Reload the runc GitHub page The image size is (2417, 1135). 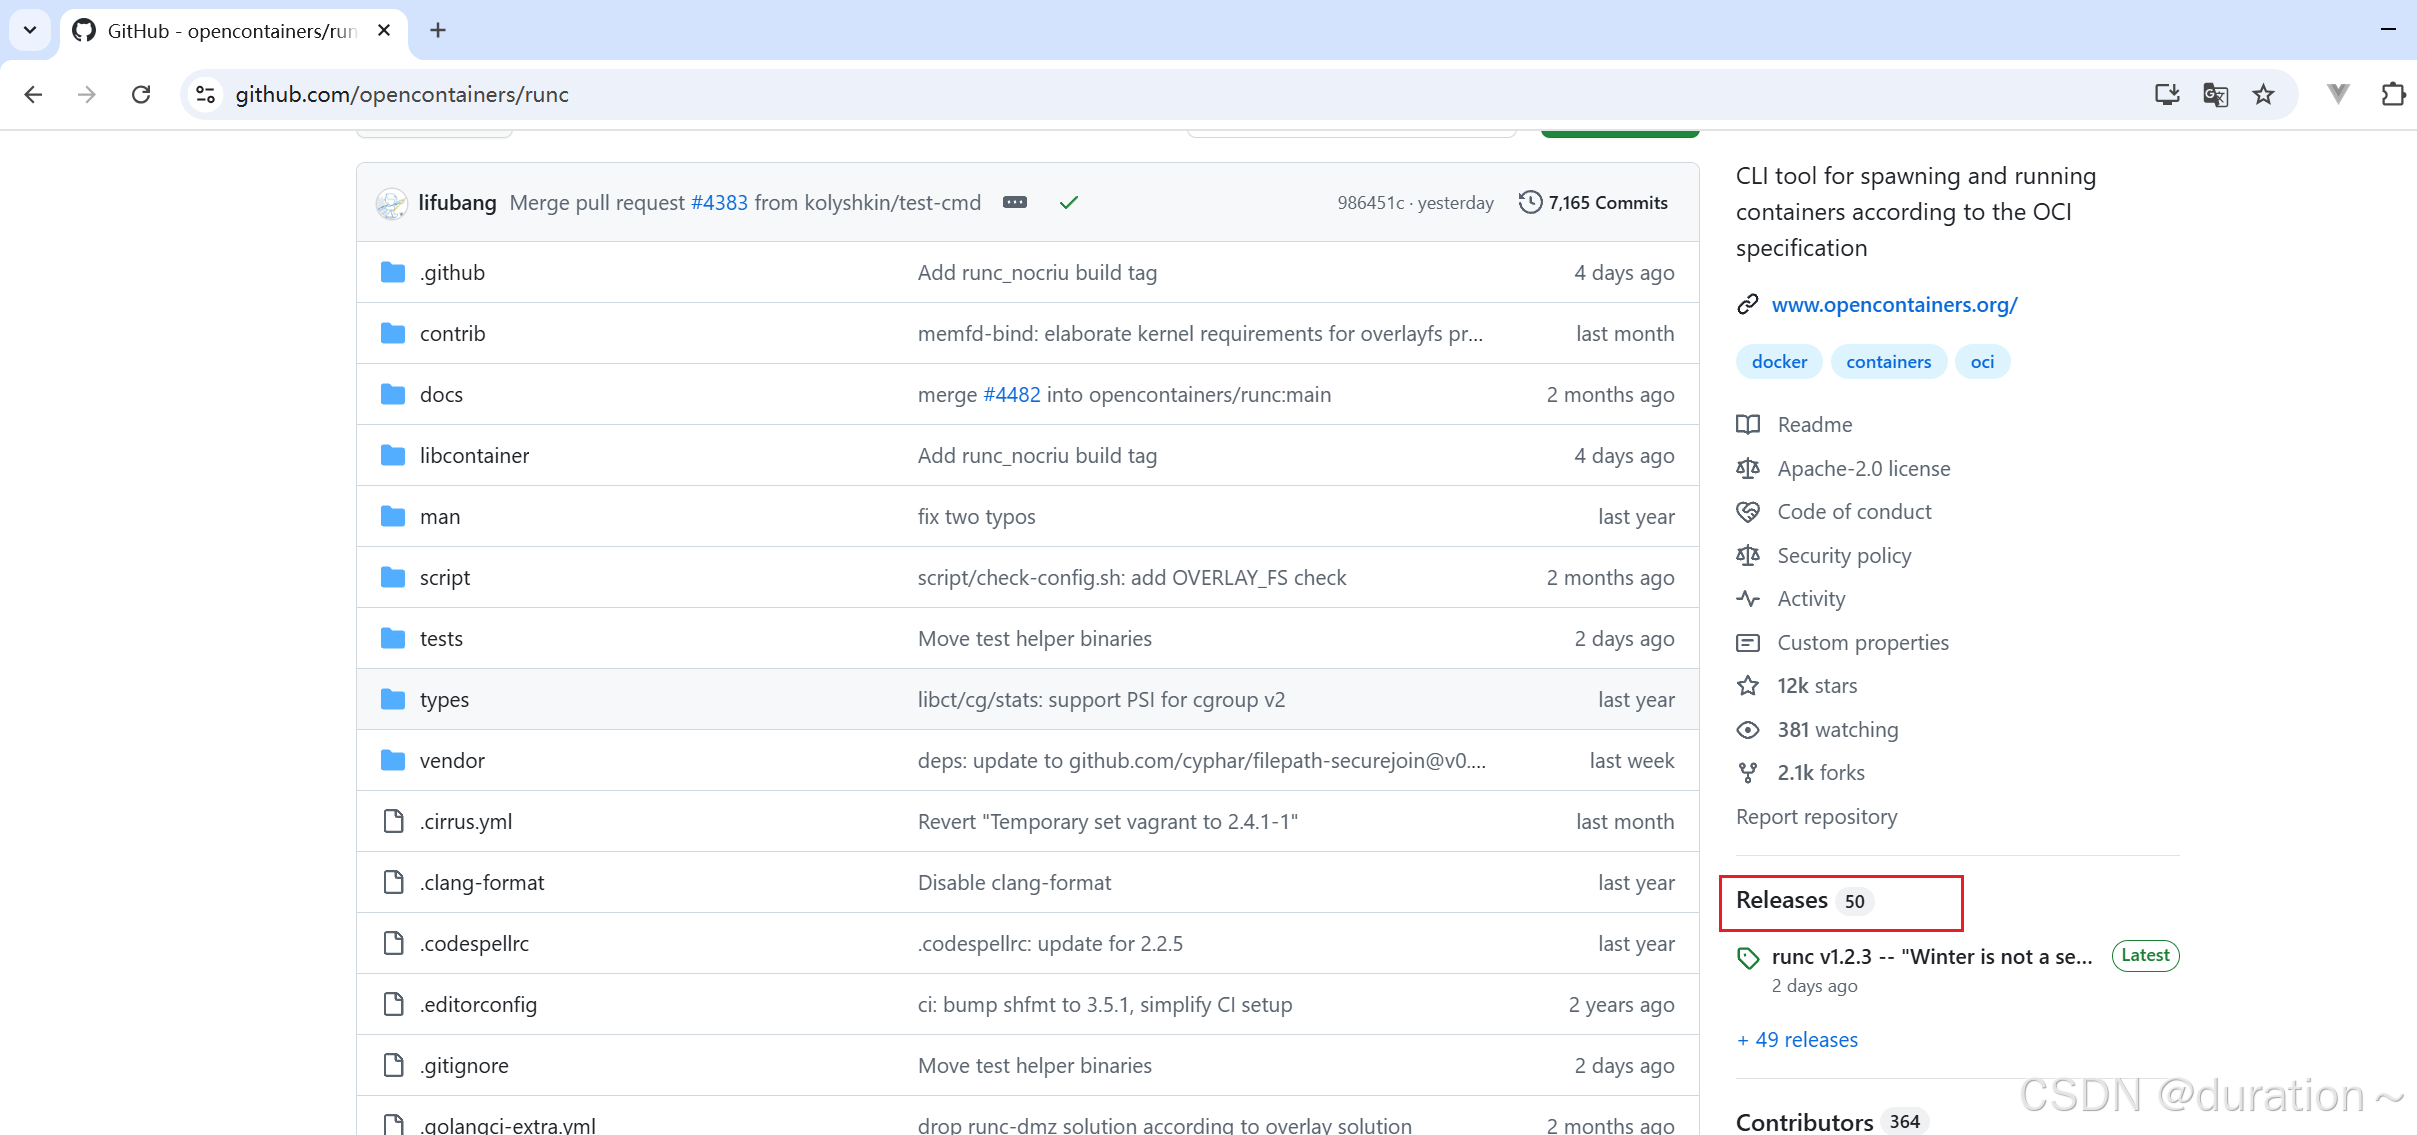(141, 94)
